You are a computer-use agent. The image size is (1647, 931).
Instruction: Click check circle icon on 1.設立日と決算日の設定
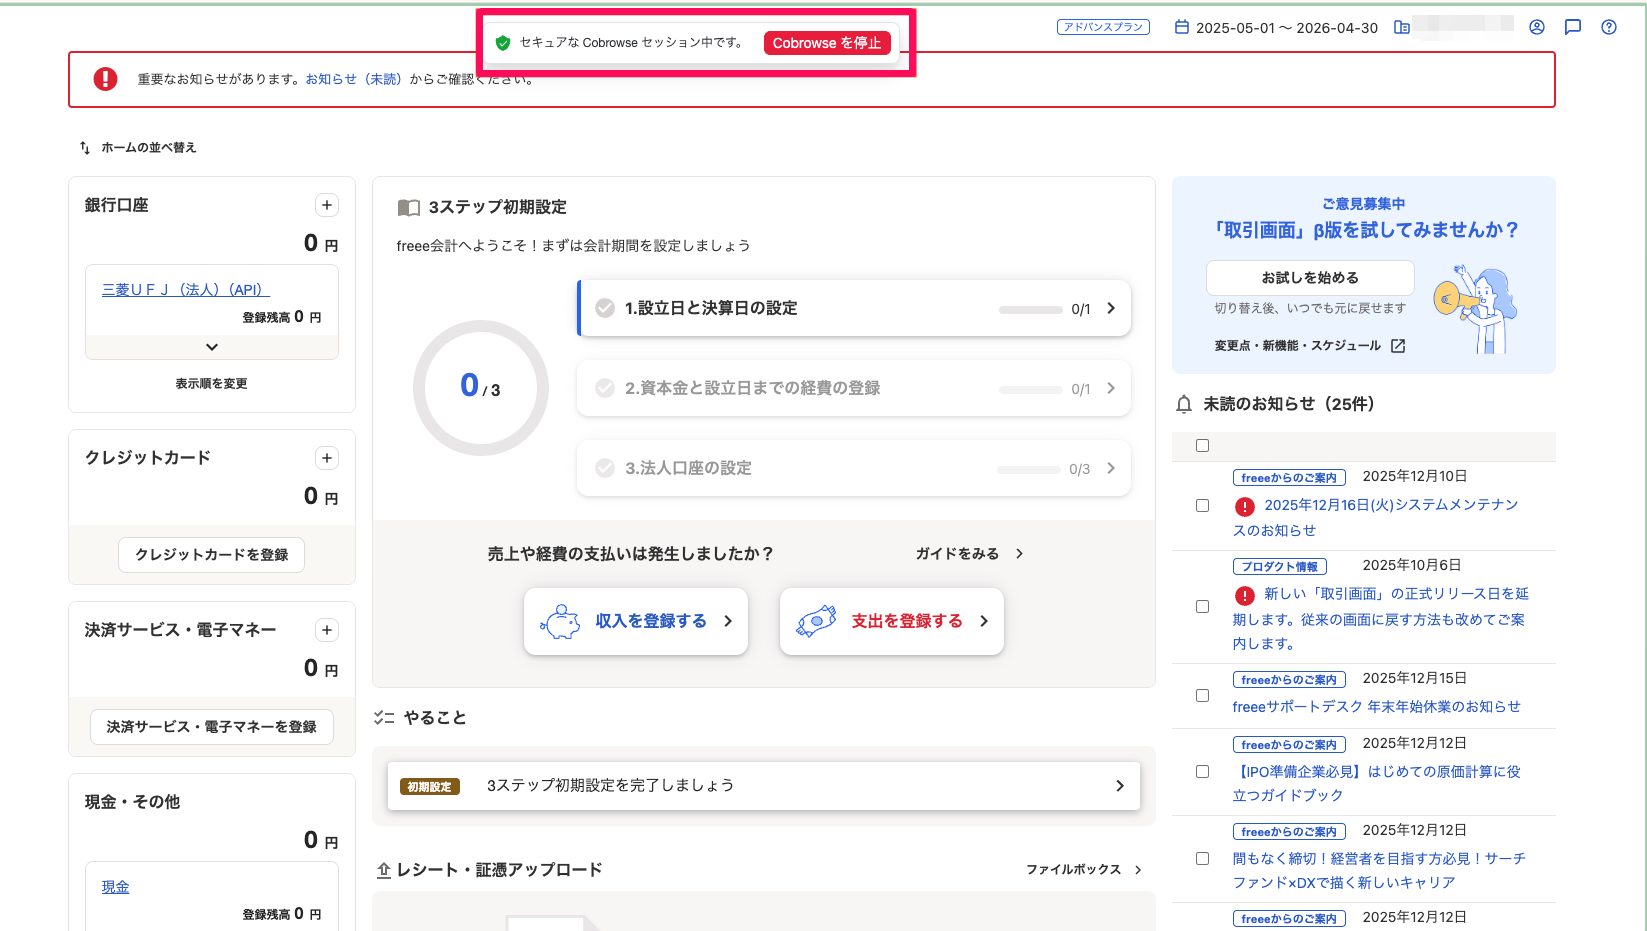(605, 308)
